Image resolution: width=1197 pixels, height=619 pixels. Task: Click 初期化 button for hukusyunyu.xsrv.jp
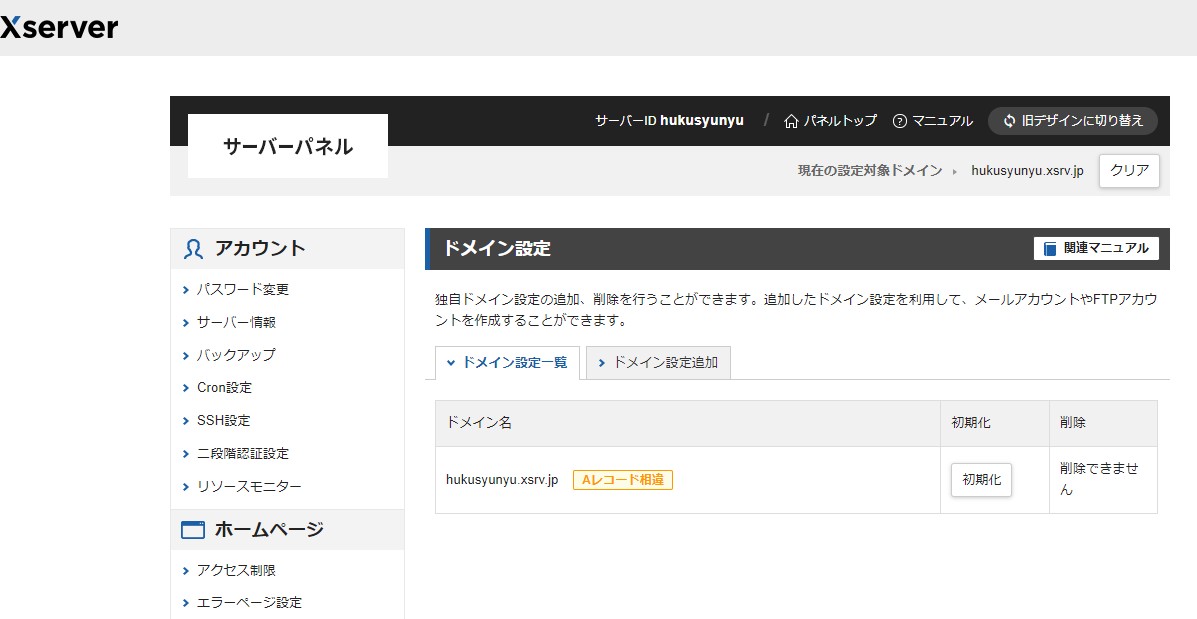[981, 480]
